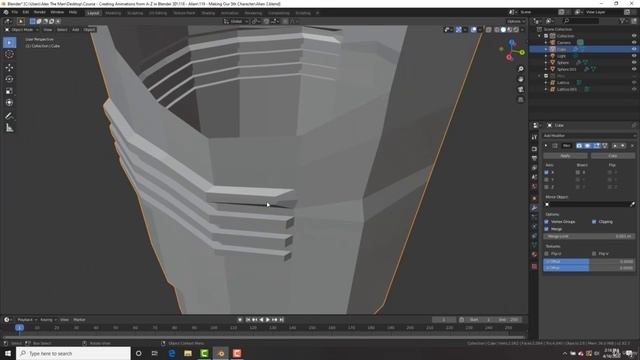Toggle mirror Axis X checkbox
The image size is (640, 360).
click(x=547, y=172)
